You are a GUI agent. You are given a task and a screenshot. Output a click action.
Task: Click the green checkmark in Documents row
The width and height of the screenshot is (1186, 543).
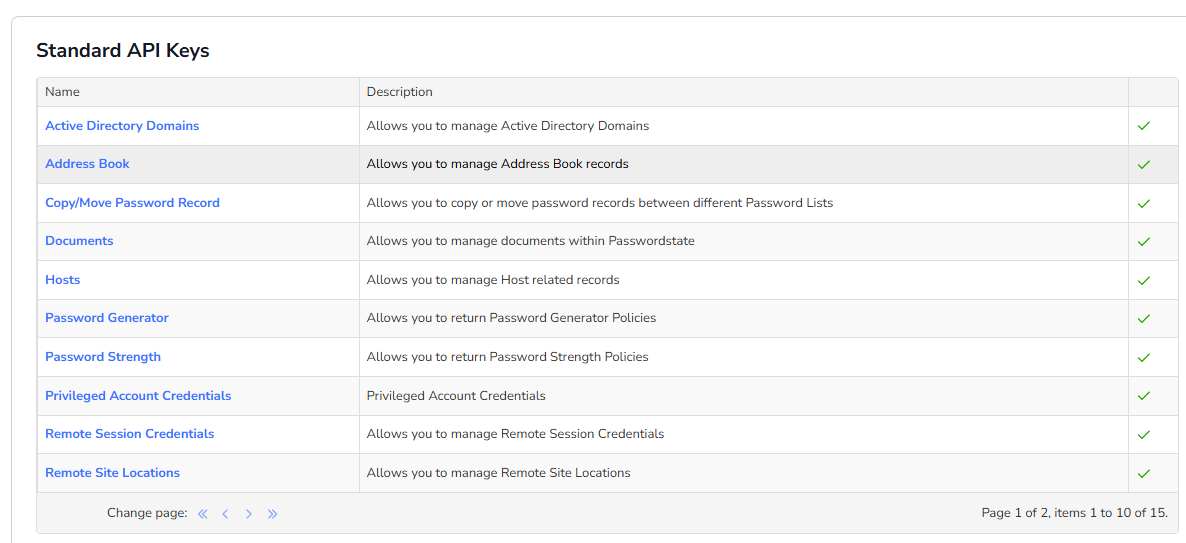pyautogui.click(x=1144, y=241)
